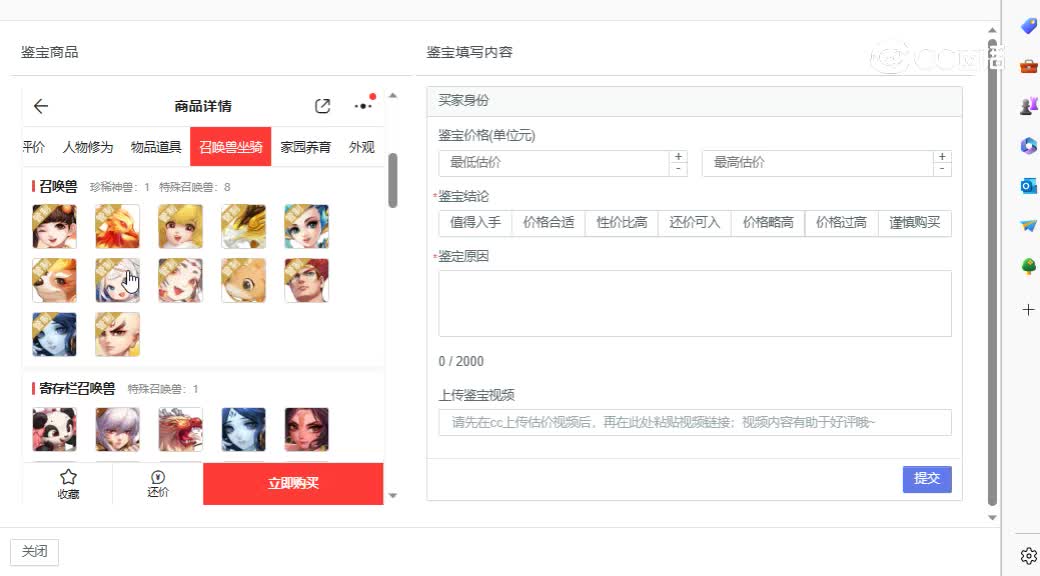Image resolution: width=1040 pixels, height=576 pixels.
Task: Launch Telegram from the right sidebar
Action: 1029,226
